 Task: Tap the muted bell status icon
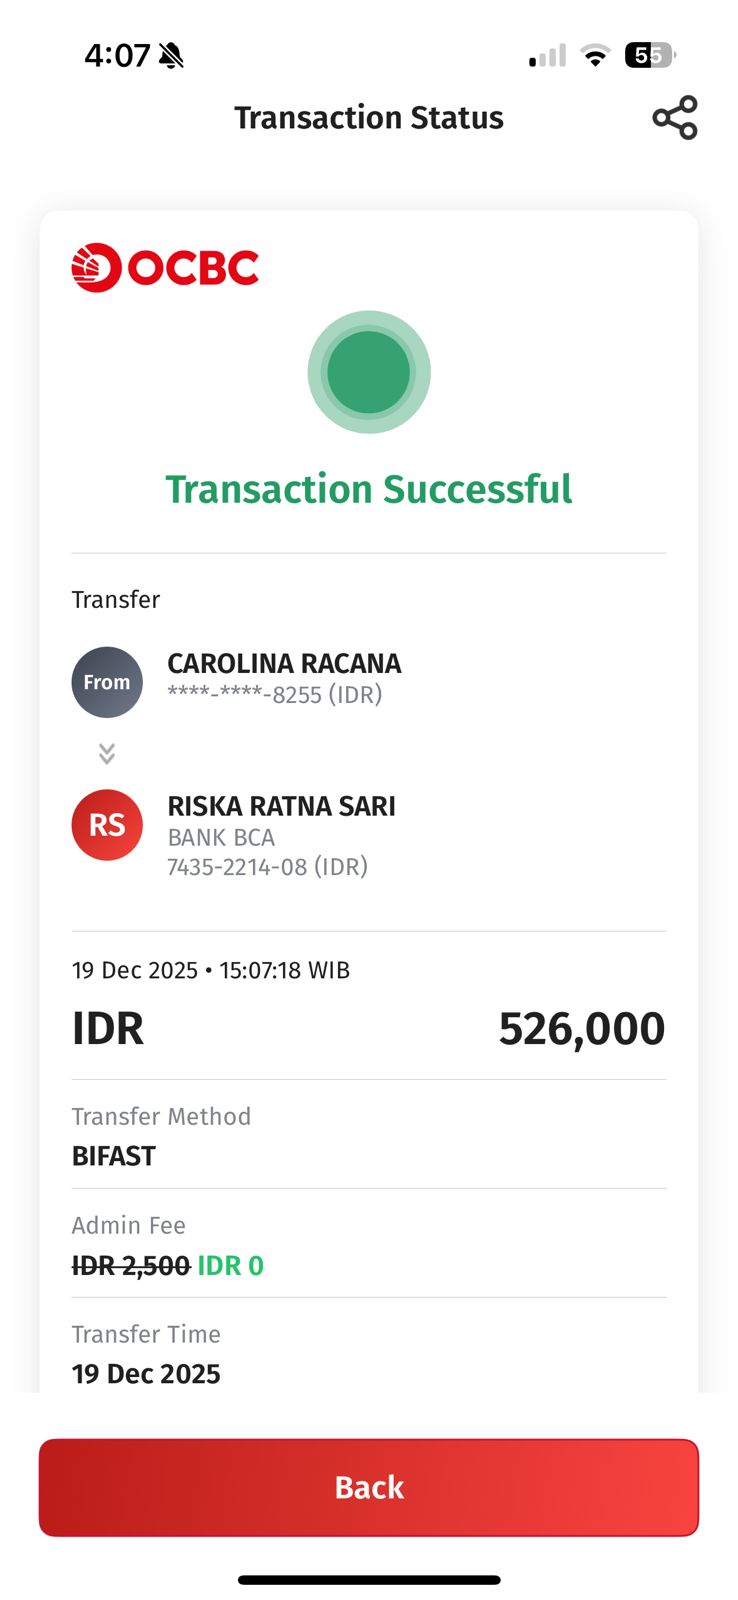point(171,56)
